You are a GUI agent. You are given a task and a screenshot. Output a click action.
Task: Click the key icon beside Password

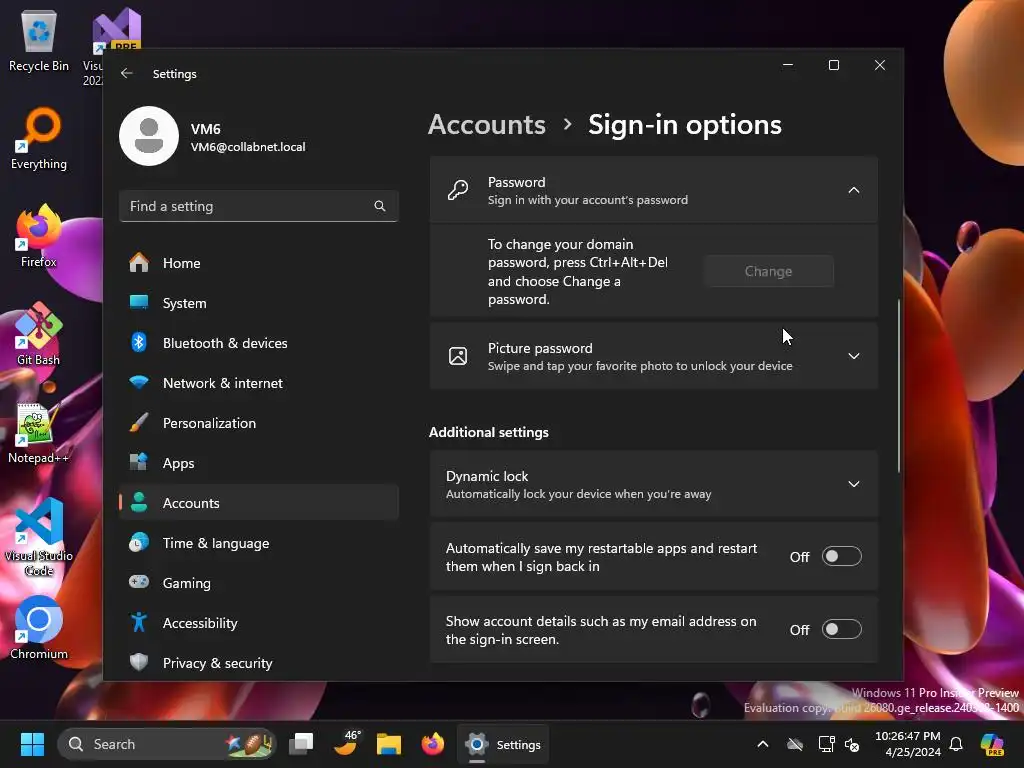tap(458, 190)
